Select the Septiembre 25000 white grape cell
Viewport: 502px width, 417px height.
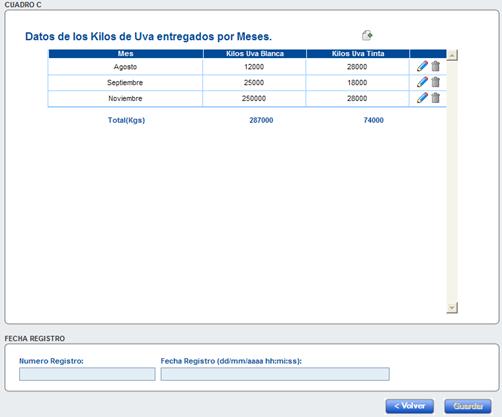254,82
